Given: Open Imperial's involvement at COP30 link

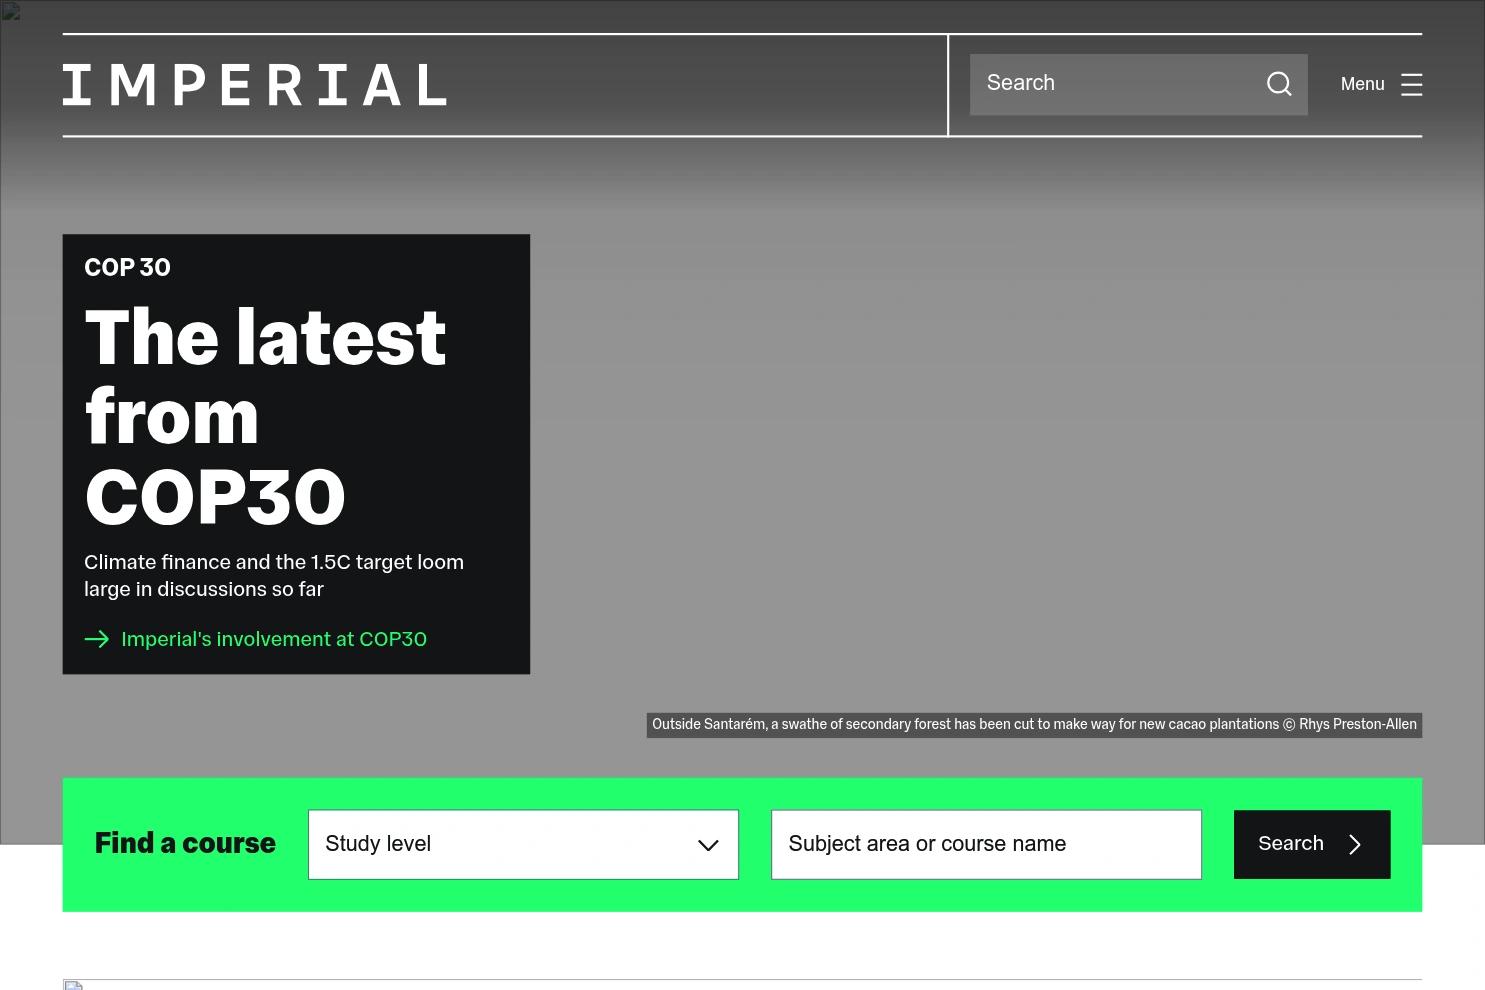Looking at the screenshot, I should [x=274, y=639].
